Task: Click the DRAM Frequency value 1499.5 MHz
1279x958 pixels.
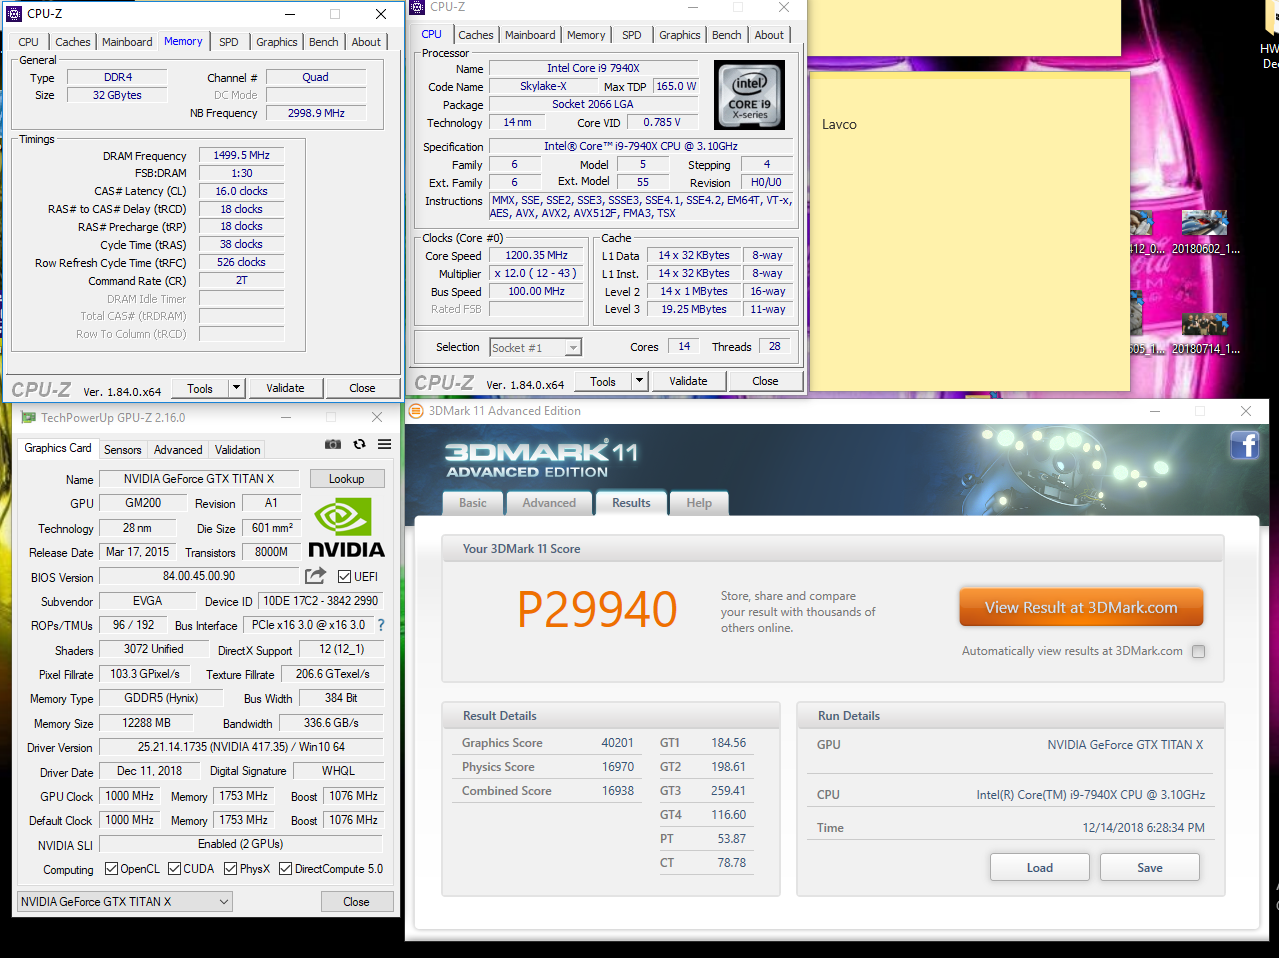Action: pyautogui.click(x=241, y=155)
